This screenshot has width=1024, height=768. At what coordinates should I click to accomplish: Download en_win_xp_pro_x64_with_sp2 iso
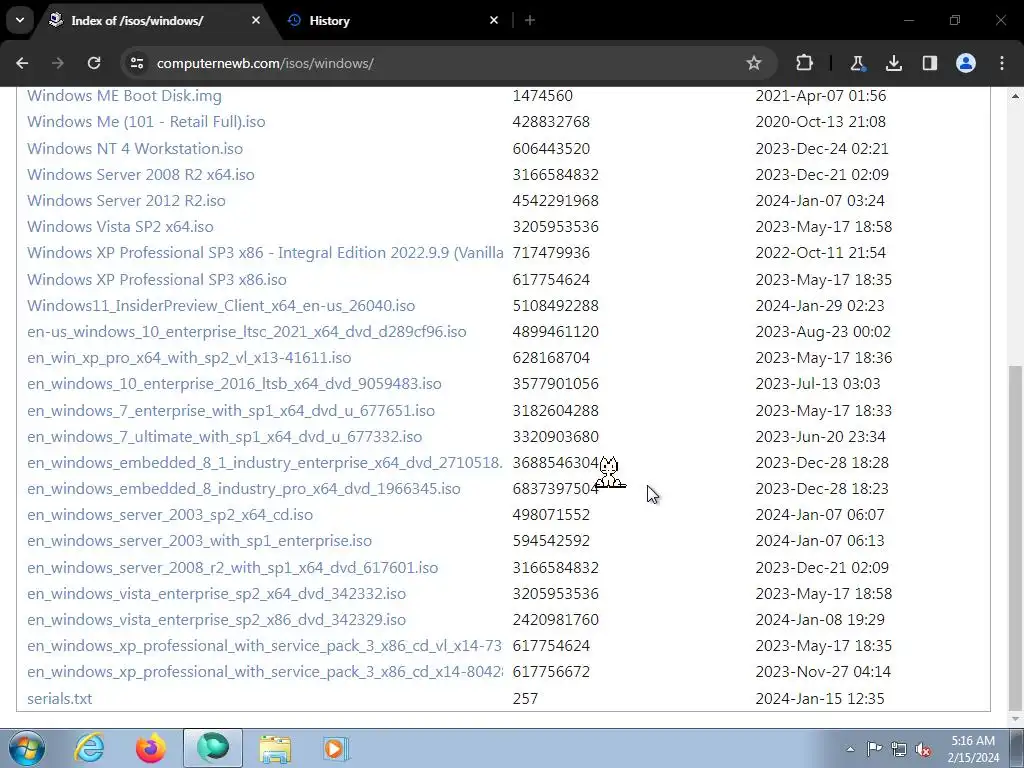click(x=189, y=359)
